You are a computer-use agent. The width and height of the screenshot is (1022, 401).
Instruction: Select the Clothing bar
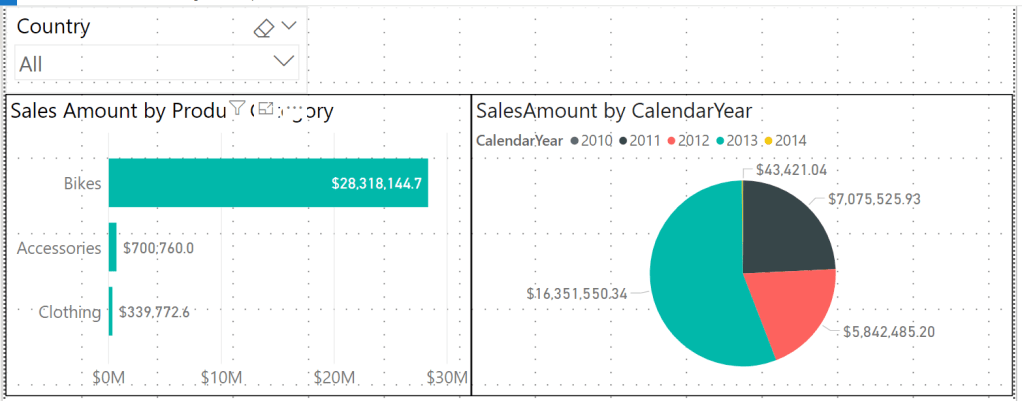point(111,311)
